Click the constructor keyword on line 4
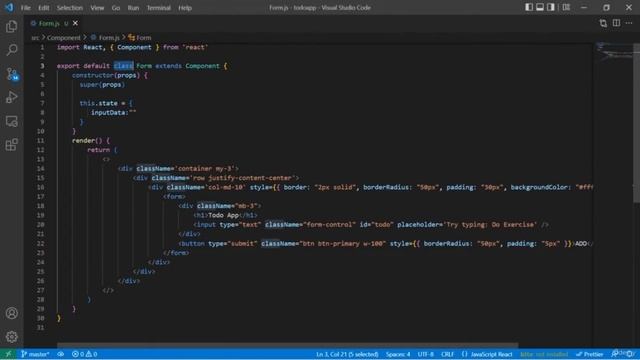640x360 pixels. point(93,76)
